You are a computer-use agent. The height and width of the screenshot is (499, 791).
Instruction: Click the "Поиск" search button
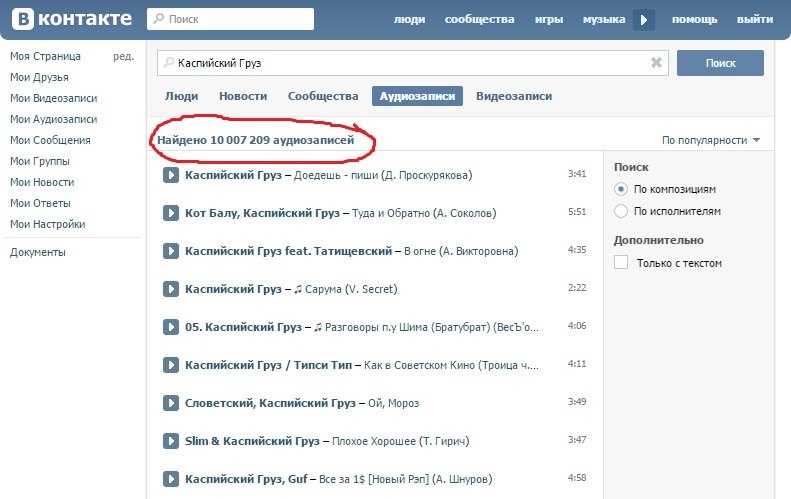tap(720, 63)
